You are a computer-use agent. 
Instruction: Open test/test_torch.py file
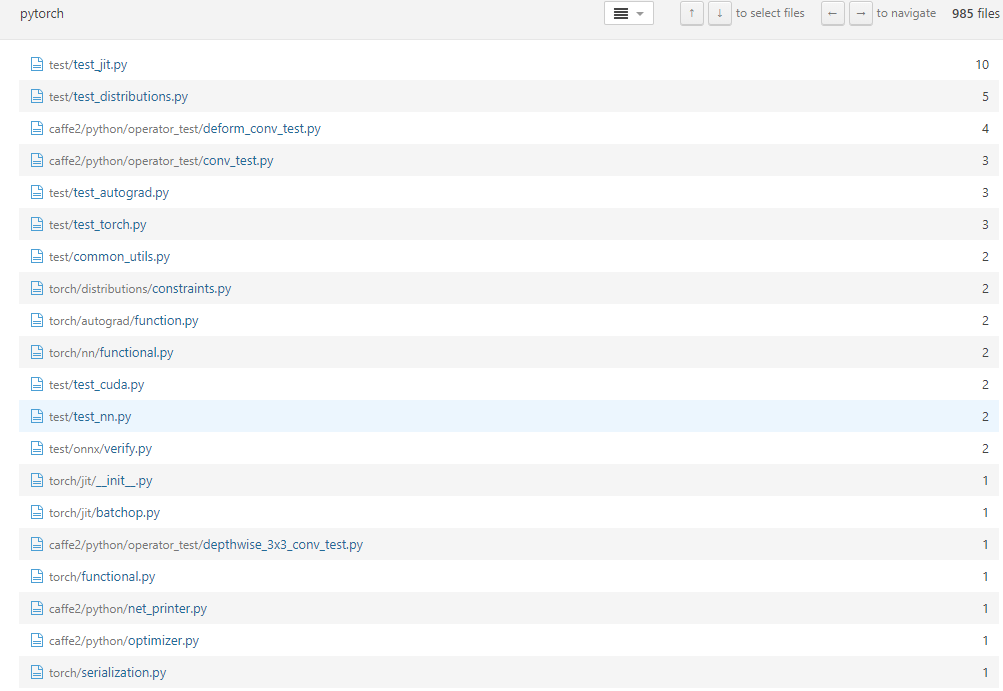98,225
